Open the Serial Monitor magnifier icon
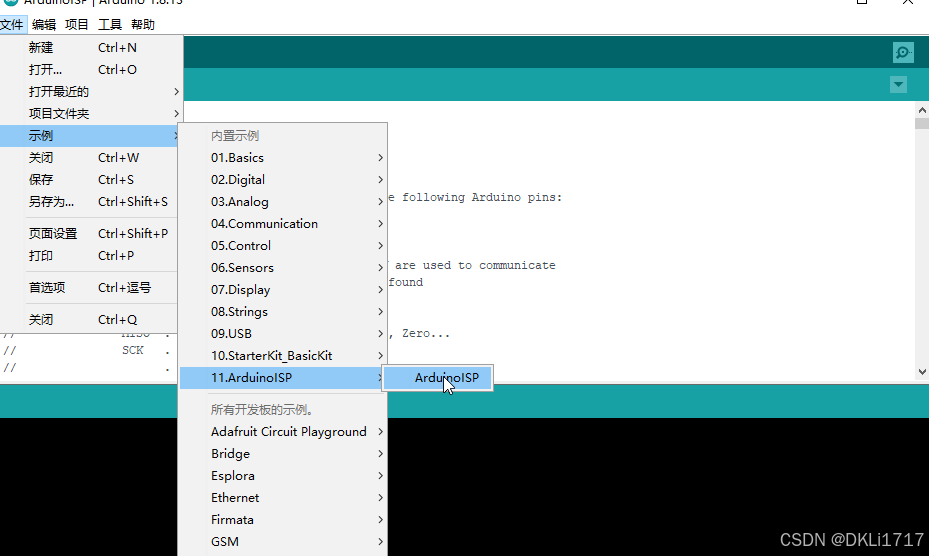This screenshot has height=556, width=929. tap(903, 53)
